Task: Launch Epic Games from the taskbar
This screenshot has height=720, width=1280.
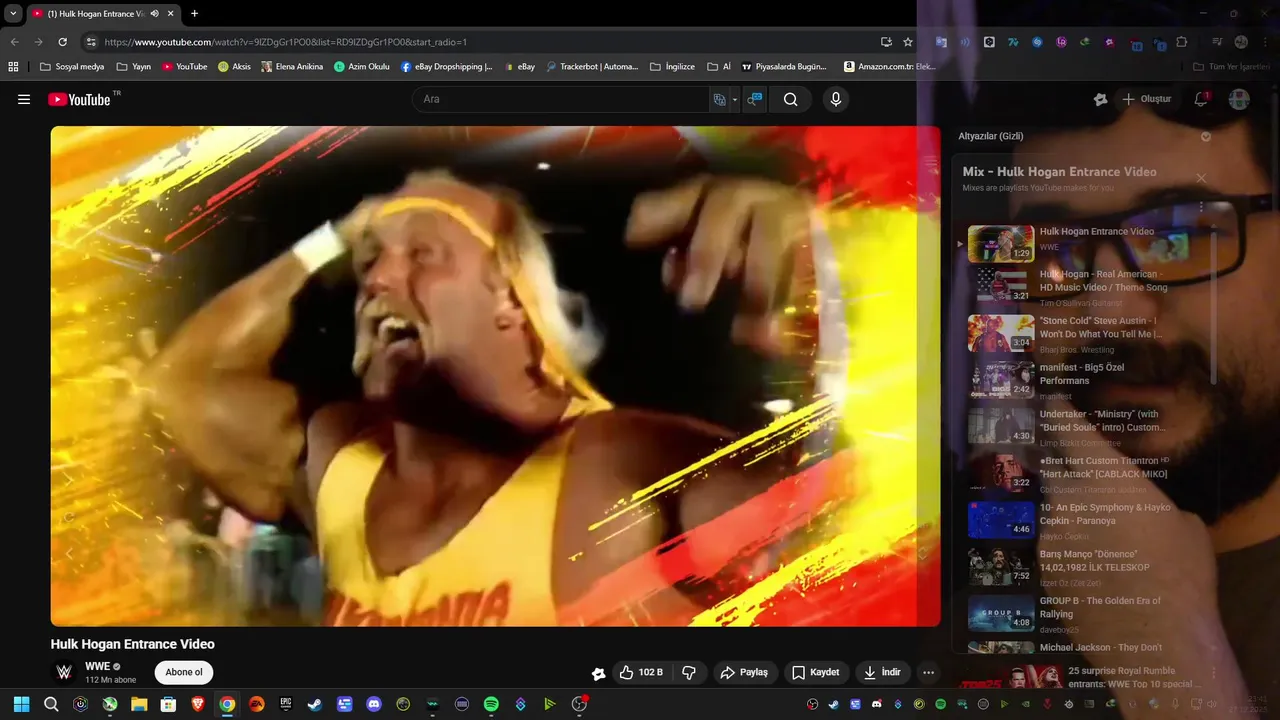Action: coord(286,704)
